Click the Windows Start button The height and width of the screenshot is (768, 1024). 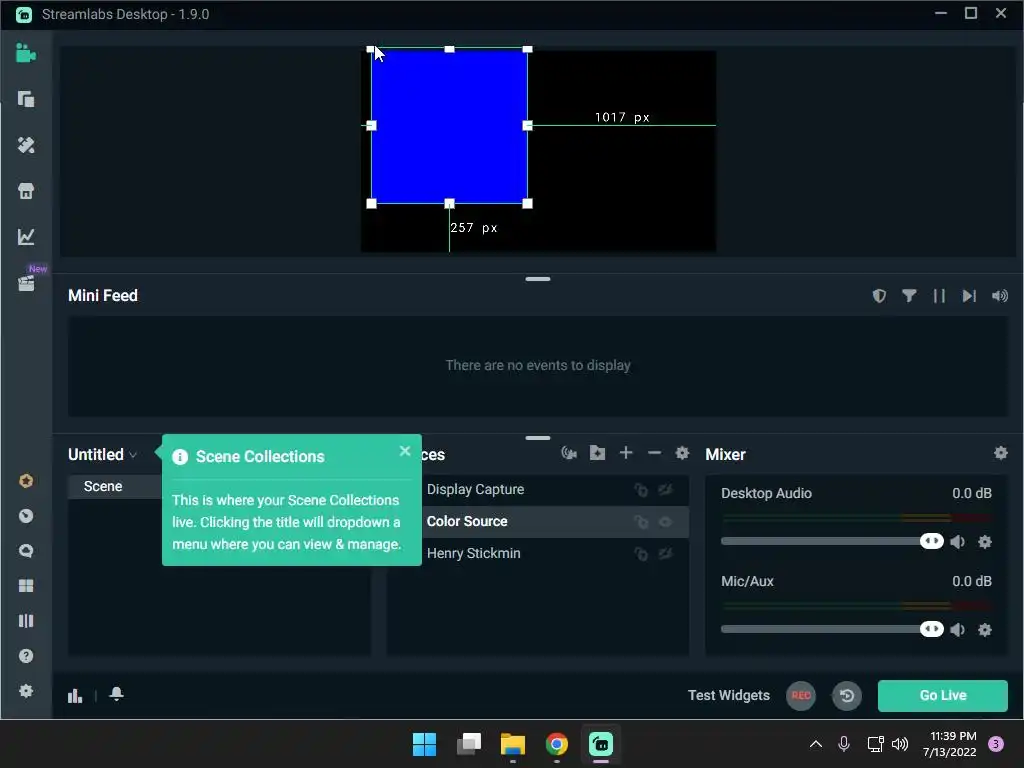point(424,744)
